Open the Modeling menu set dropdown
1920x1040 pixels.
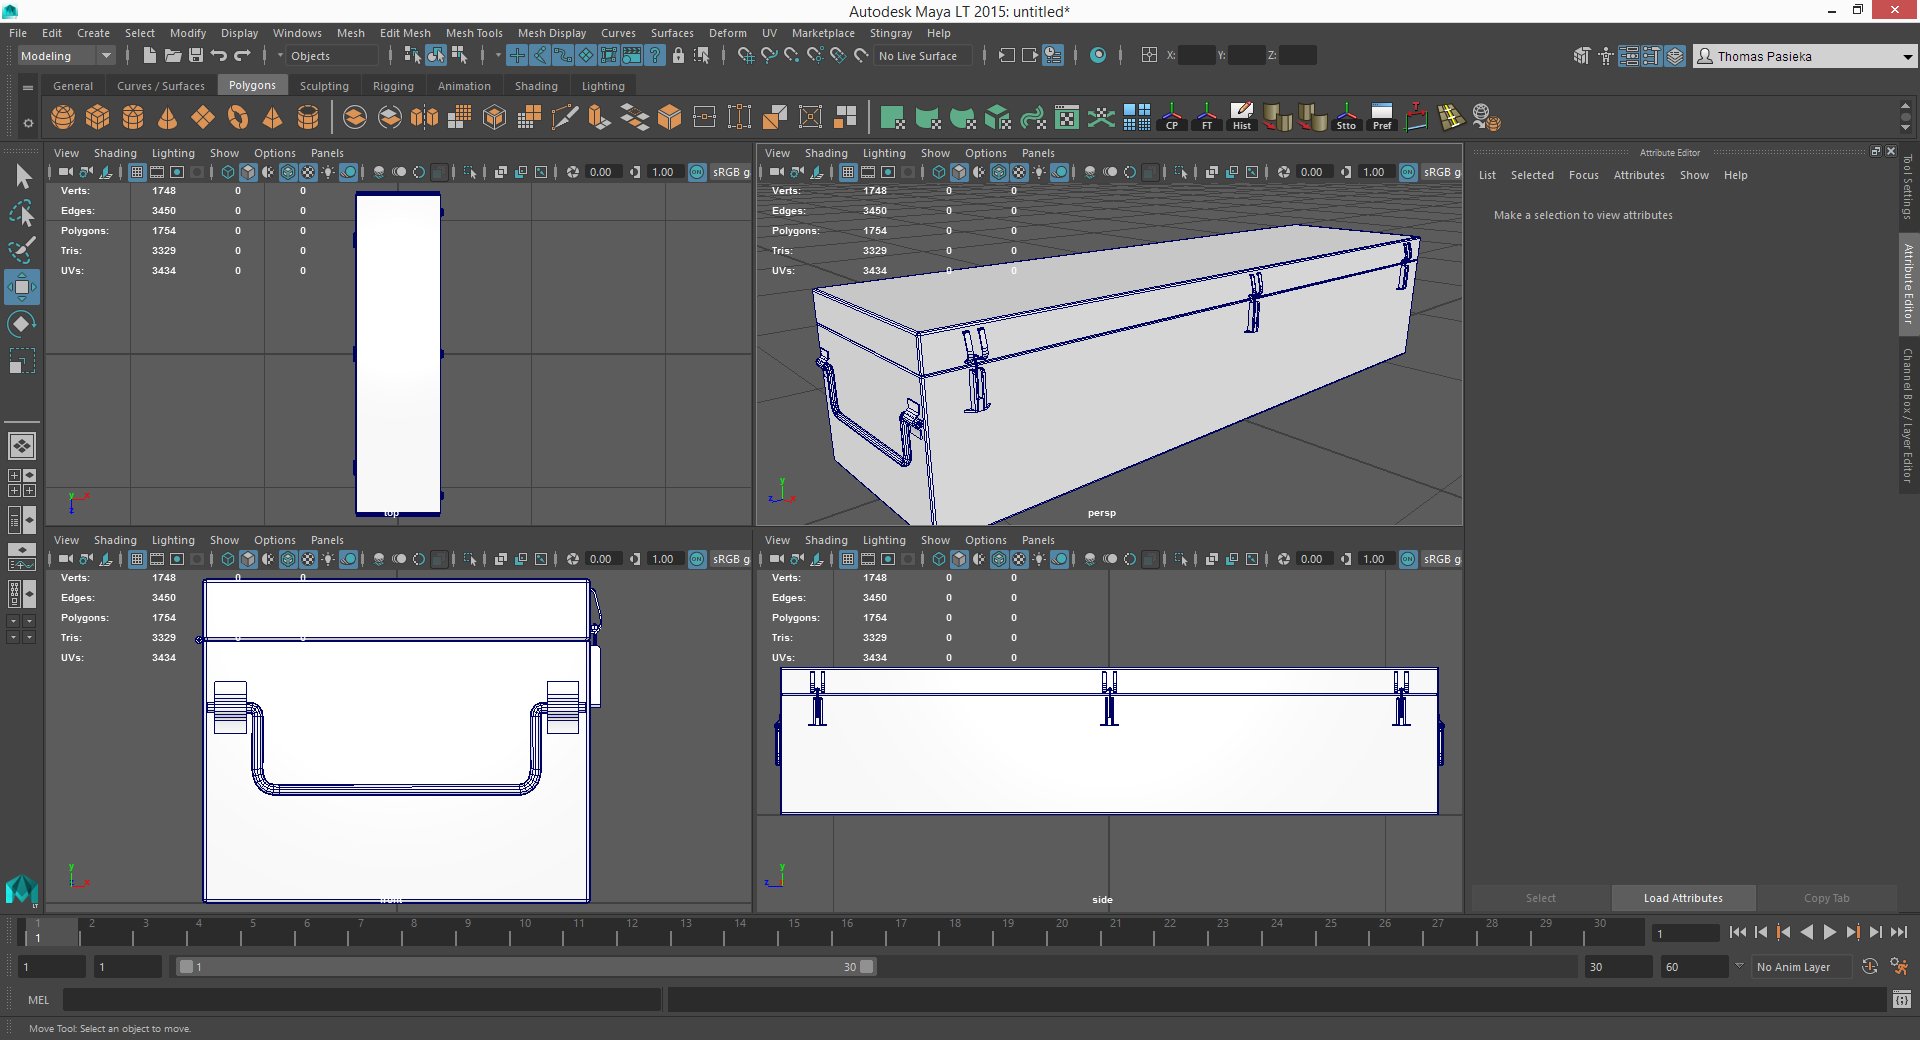coord(66,56)
